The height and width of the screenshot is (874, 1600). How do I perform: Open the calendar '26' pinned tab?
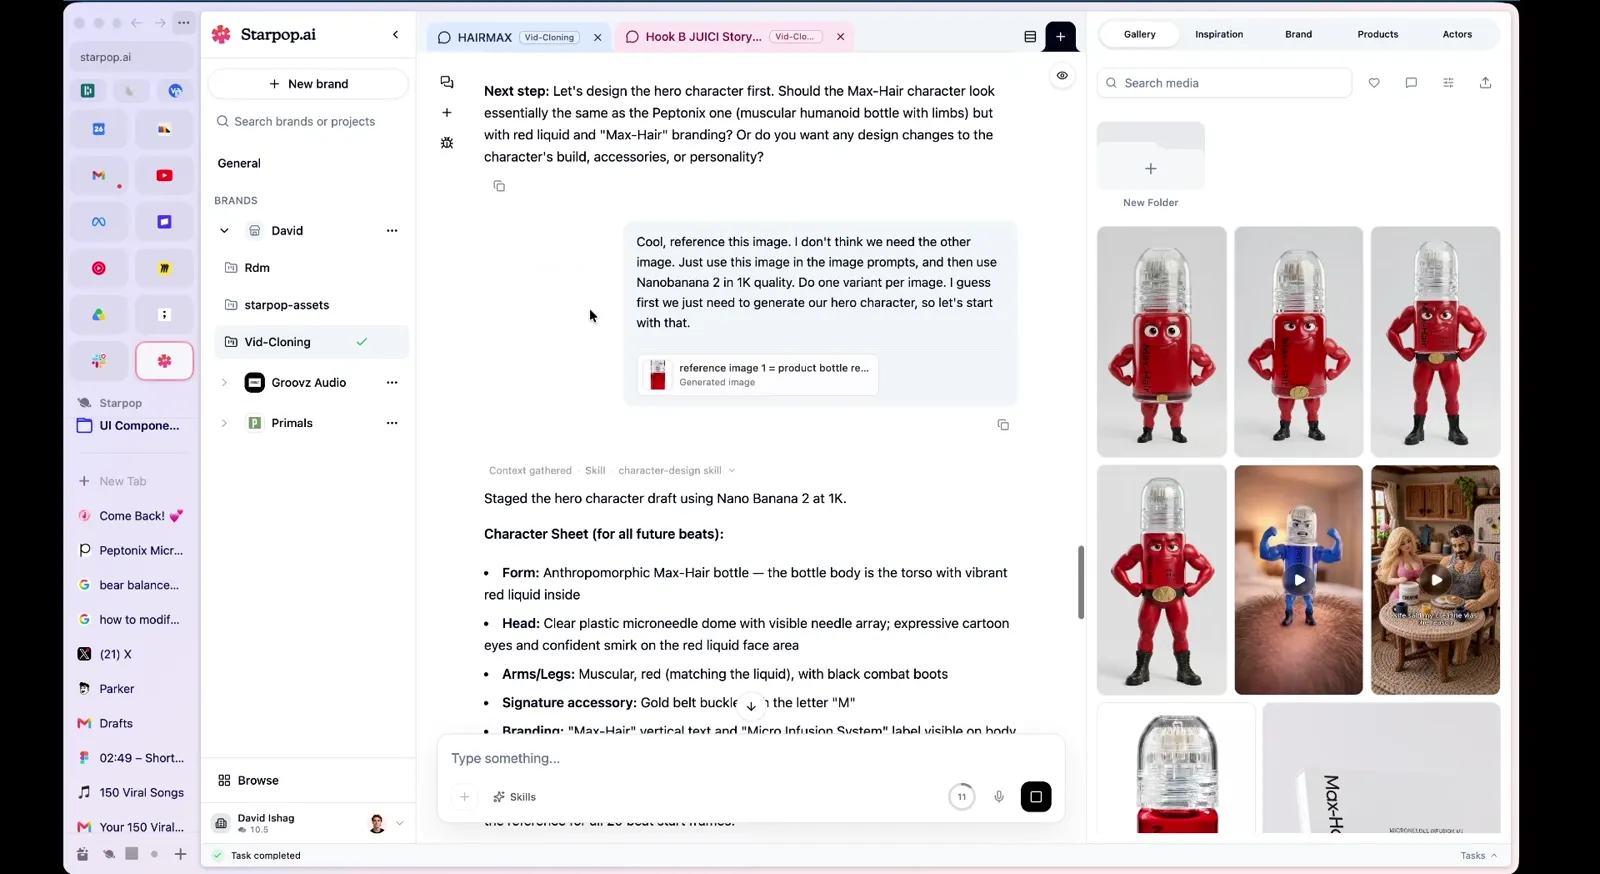(x=99, y=129)
